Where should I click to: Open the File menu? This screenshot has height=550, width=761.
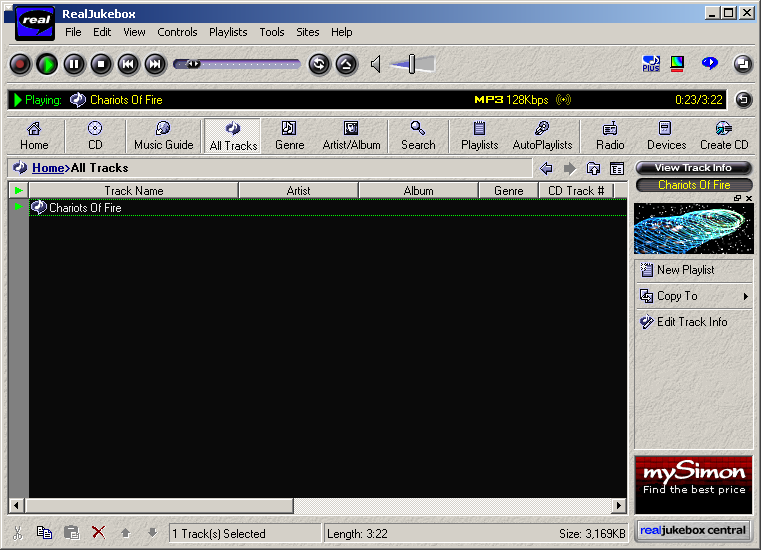tap(73, 32)
